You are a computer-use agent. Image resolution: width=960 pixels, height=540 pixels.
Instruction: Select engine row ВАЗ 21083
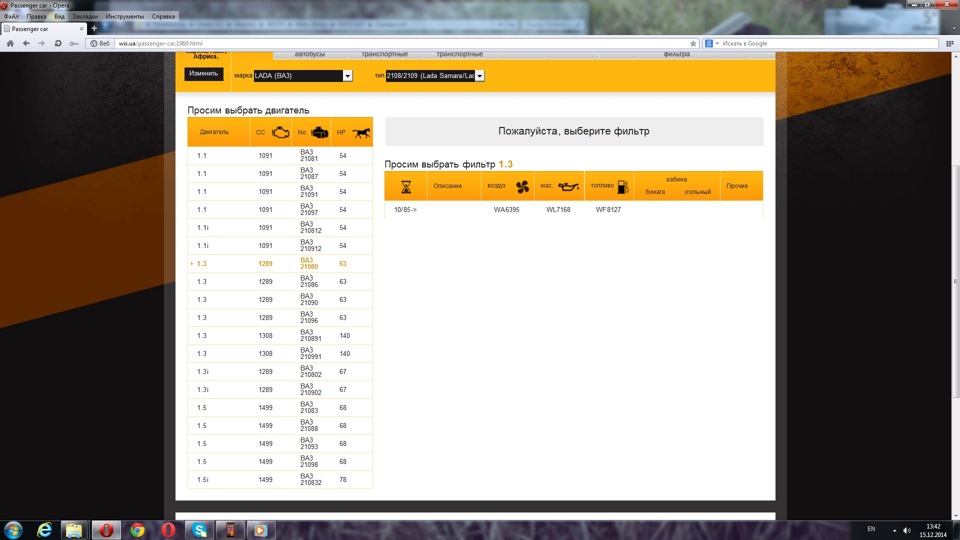[x=280, y=408]
